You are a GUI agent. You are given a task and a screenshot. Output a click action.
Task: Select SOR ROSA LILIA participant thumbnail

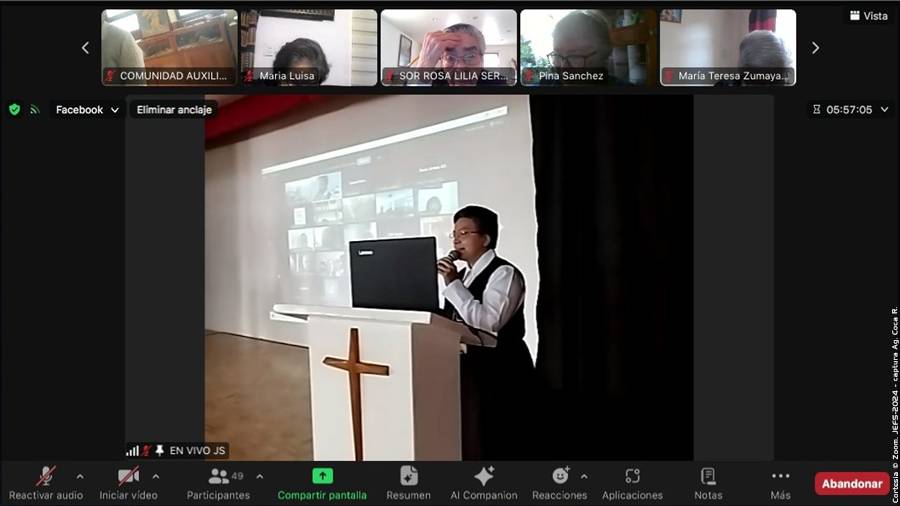pos(448,48)
